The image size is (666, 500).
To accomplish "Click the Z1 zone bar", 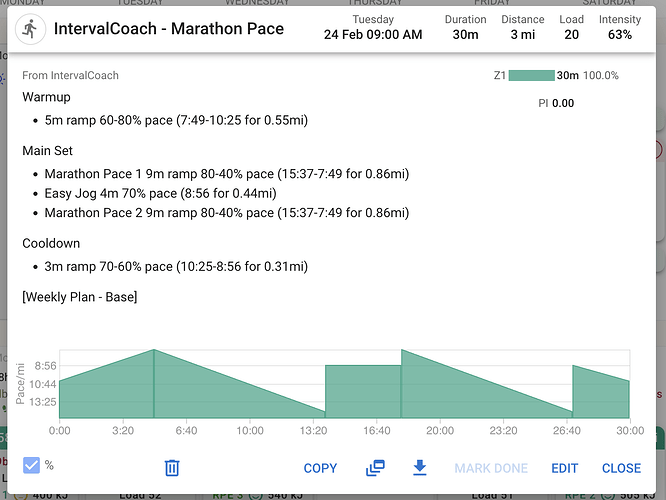I will coord(531,76).
